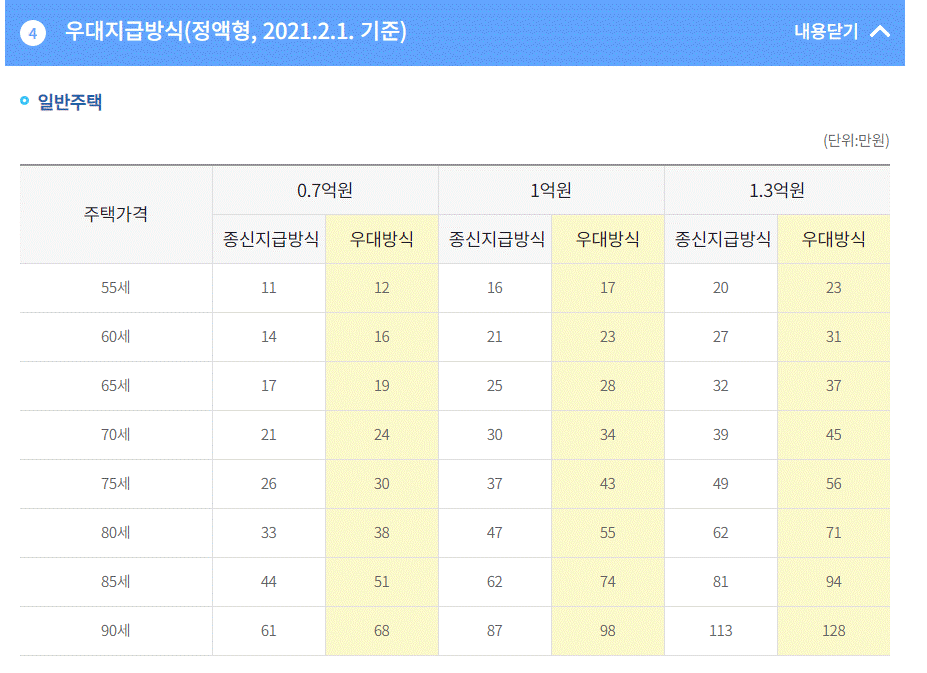The height and width of the screenshot is (673, 927).
Task: Click value 81 in the 85세 row
Action: pos(721,582)
